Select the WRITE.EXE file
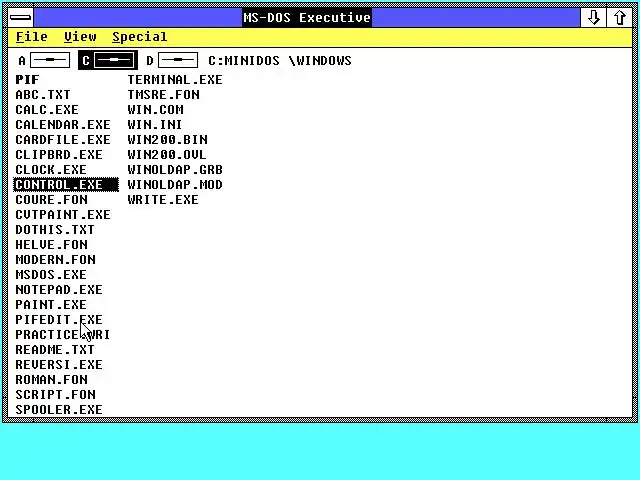Screen dimensions: 640x480 pyautogui.click(x=163, y=200)
